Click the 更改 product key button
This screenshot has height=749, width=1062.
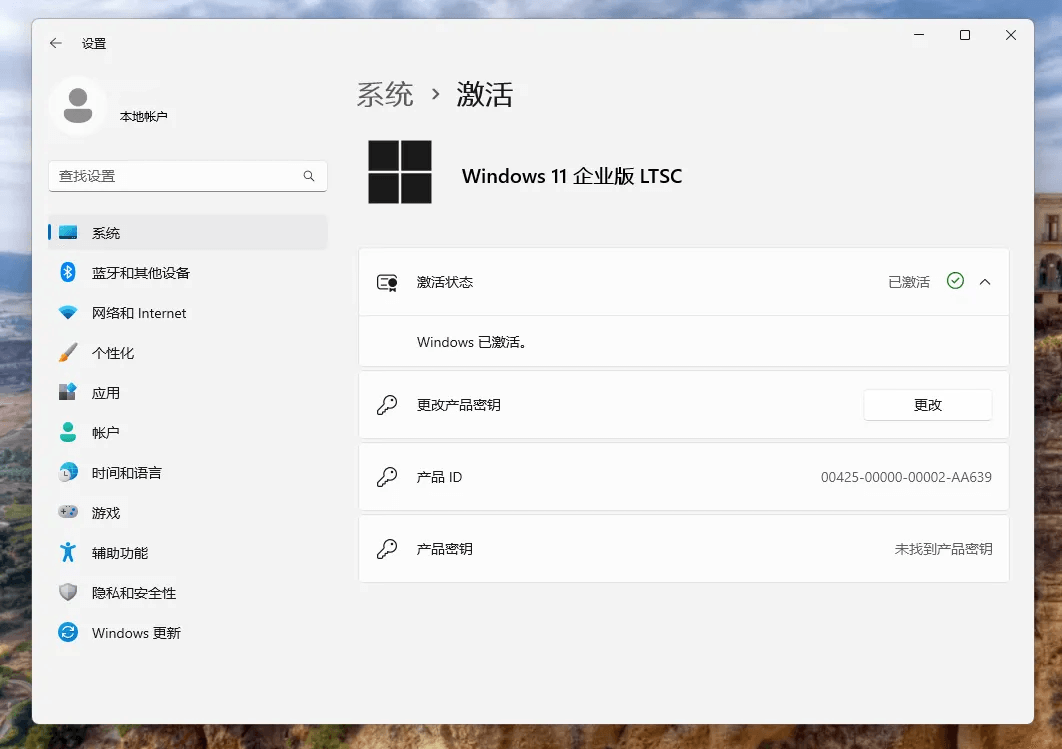coord(927,405)
